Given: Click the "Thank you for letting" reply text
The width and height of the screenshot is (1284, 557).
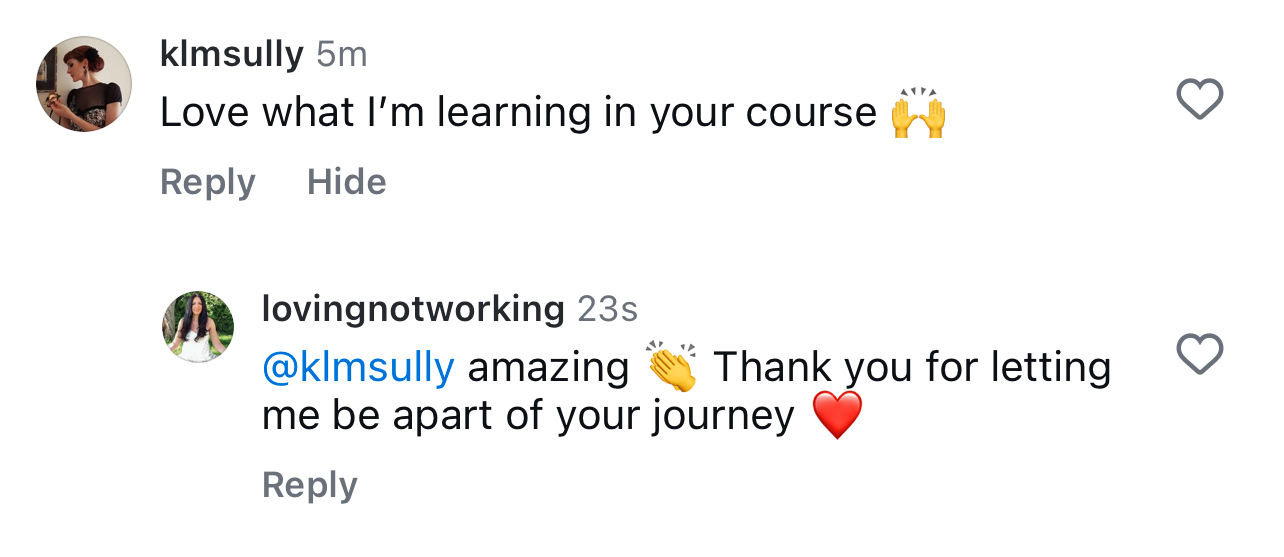Looking at the screenshot, I should click(x=911, y=368).
